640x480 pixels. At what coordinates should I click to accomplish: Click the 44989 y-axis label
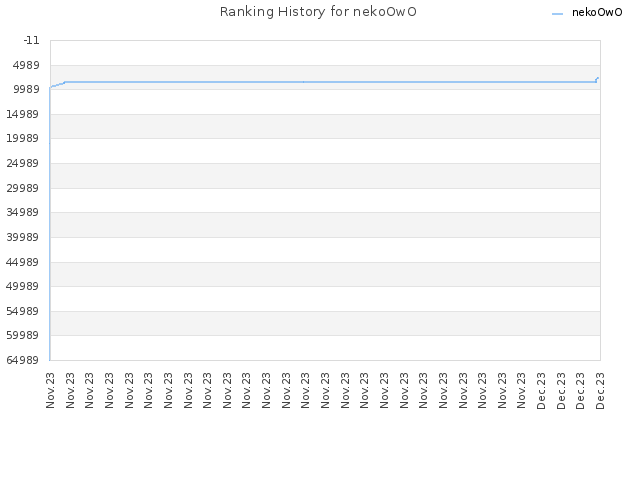click(22, 262)
